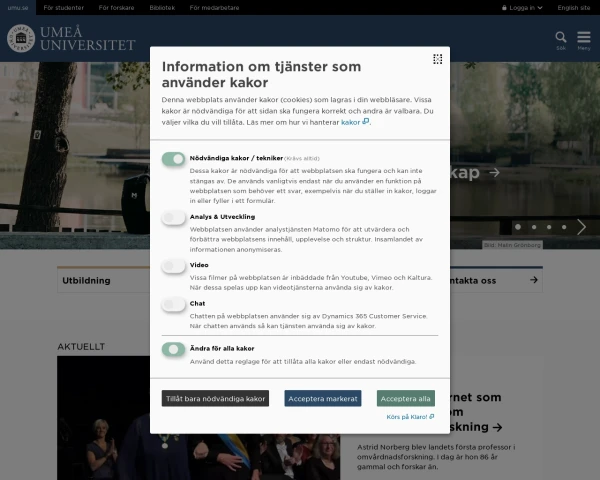Click the lock icon beside Logga in
This screenshot has height=480, width=600.
[x=504, y=8]
